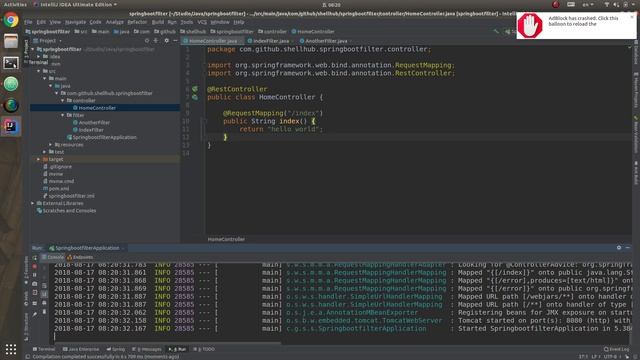Open the Event Log button
Viewport: 640px width, 360px height.
coord(616,349)
